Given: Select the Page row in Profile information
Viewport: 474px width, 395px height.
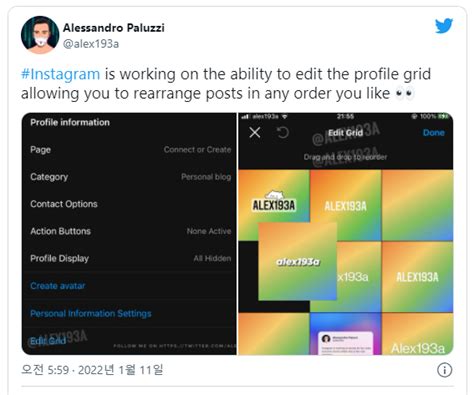Looking at the screenshot, I should [130, 150].
